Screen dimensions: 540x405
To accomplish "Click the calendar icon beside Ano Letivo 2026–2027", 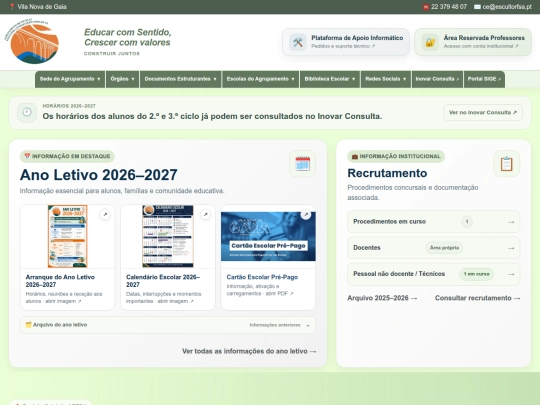I will (302, 164).
